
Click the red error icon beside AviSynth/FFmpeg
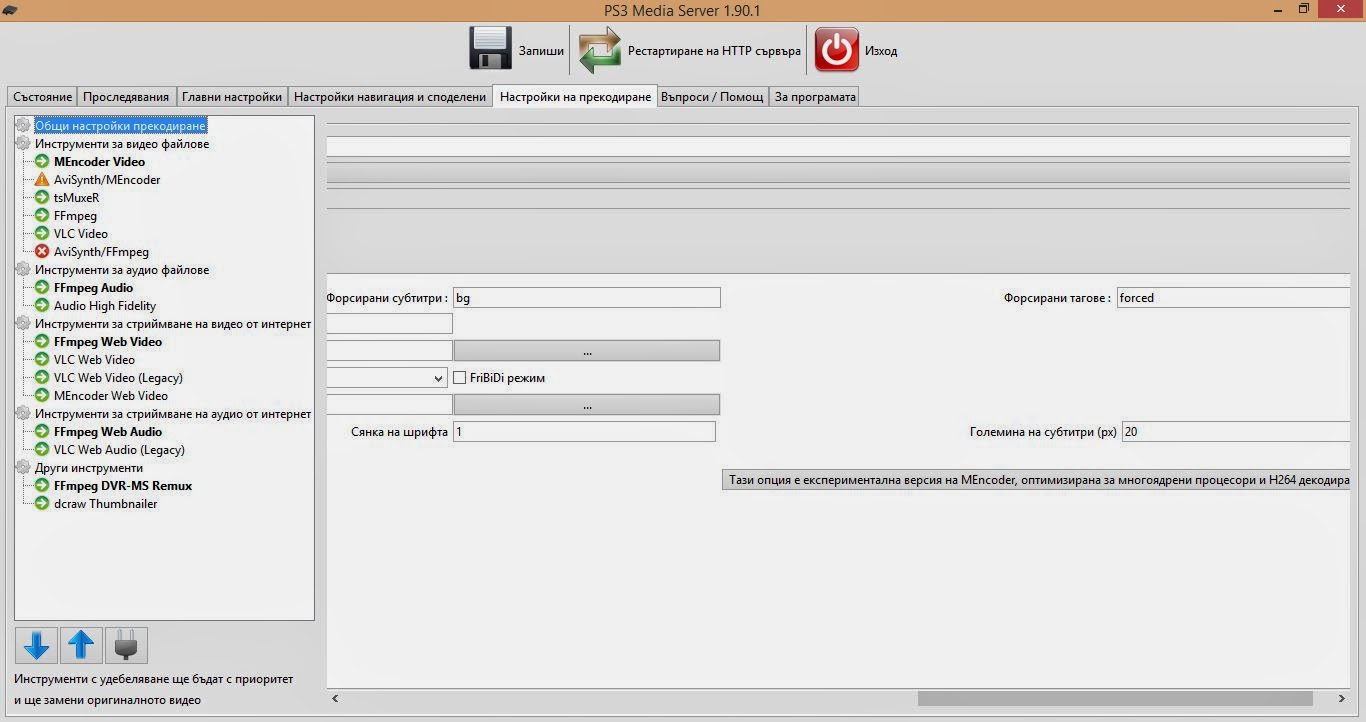pyautogui.click(x=42, y=252)
